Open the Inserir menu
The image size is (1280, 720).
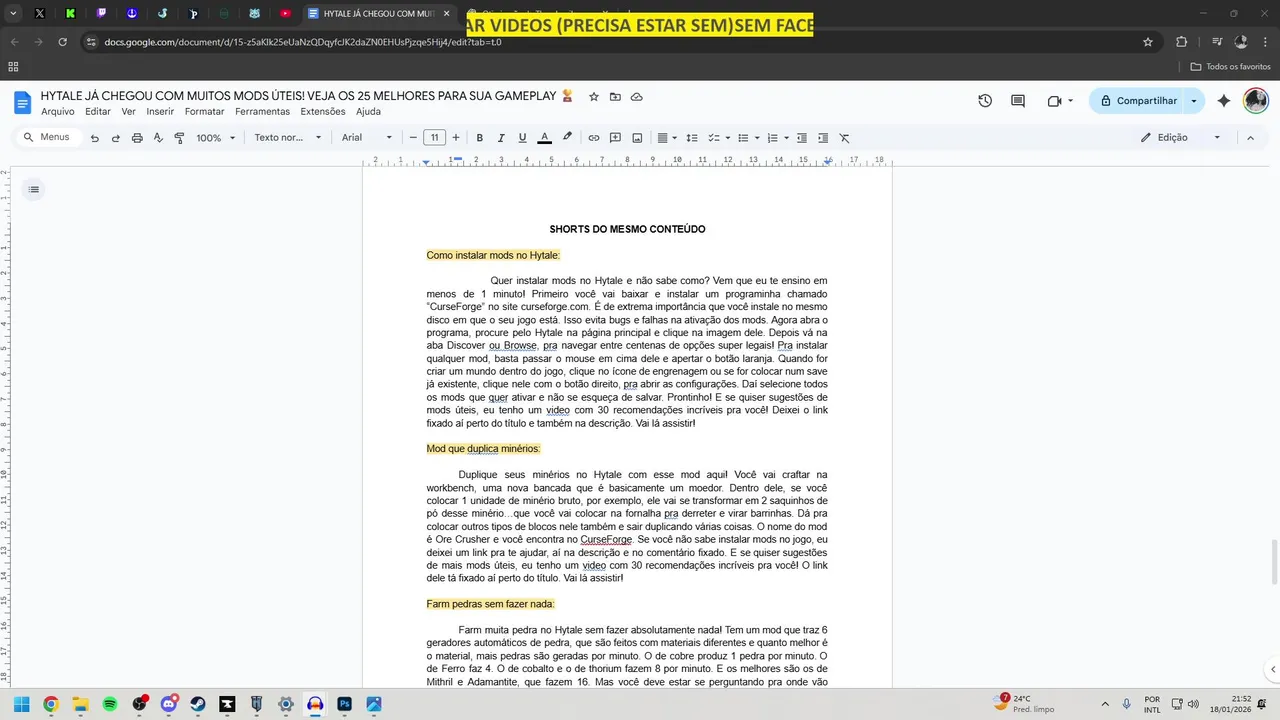pos(160,112)
